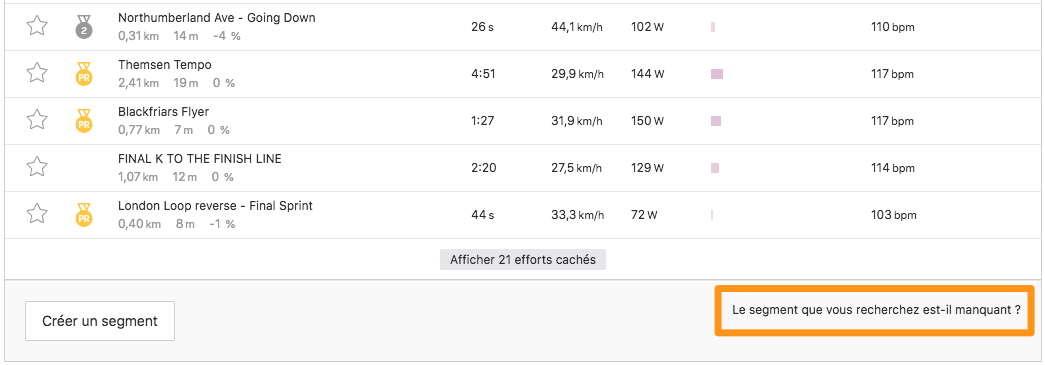Viewport: 1045px width, 365px height.
Task: Click the silver second-place medal icon
Action: (x=84, y=27)
